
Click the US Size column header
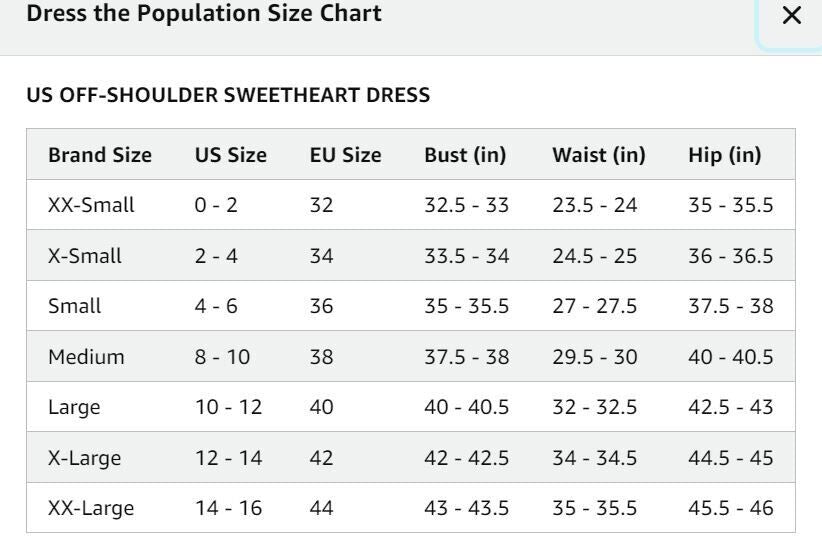click(231, 155)
